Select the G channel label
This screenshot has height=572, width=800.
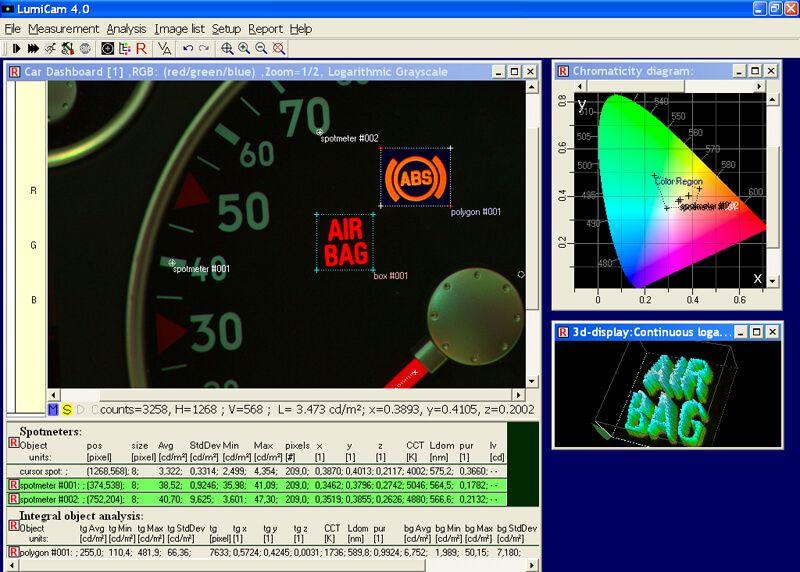33,245
